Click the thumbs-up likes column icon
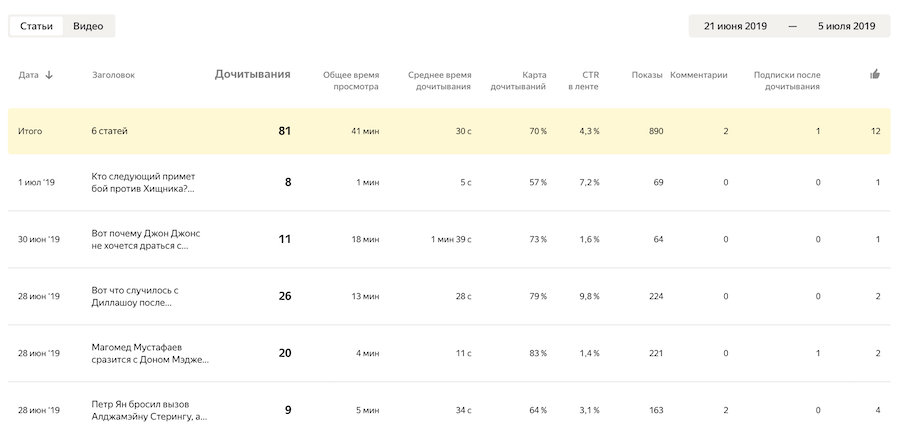Image resolution: width=900 pixels, height=437 pixels. [x=875, y=74]
